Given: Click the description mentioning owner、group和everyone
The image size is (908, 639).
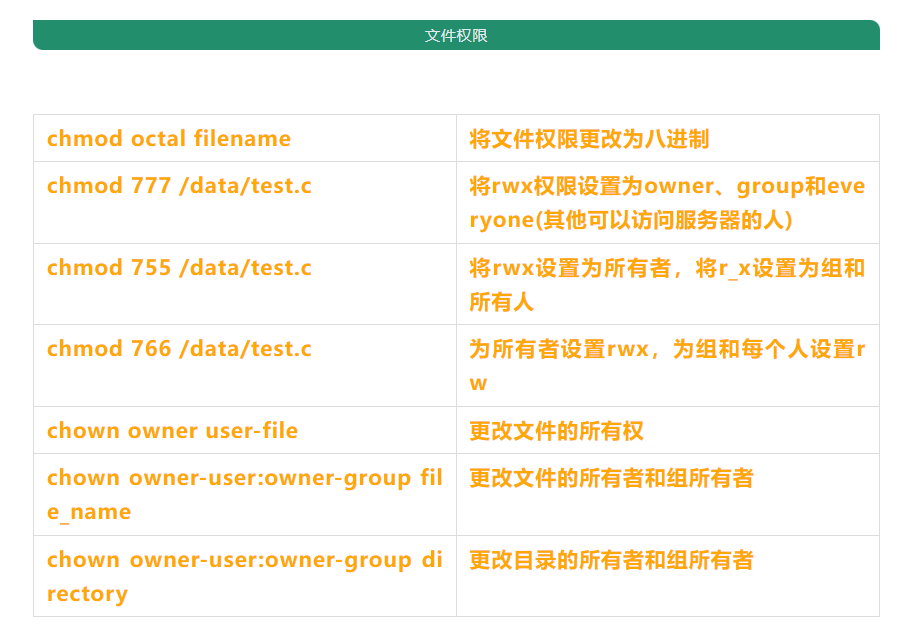Looking at the screenshot, I should pyautogui.click(x=667, y=203).
